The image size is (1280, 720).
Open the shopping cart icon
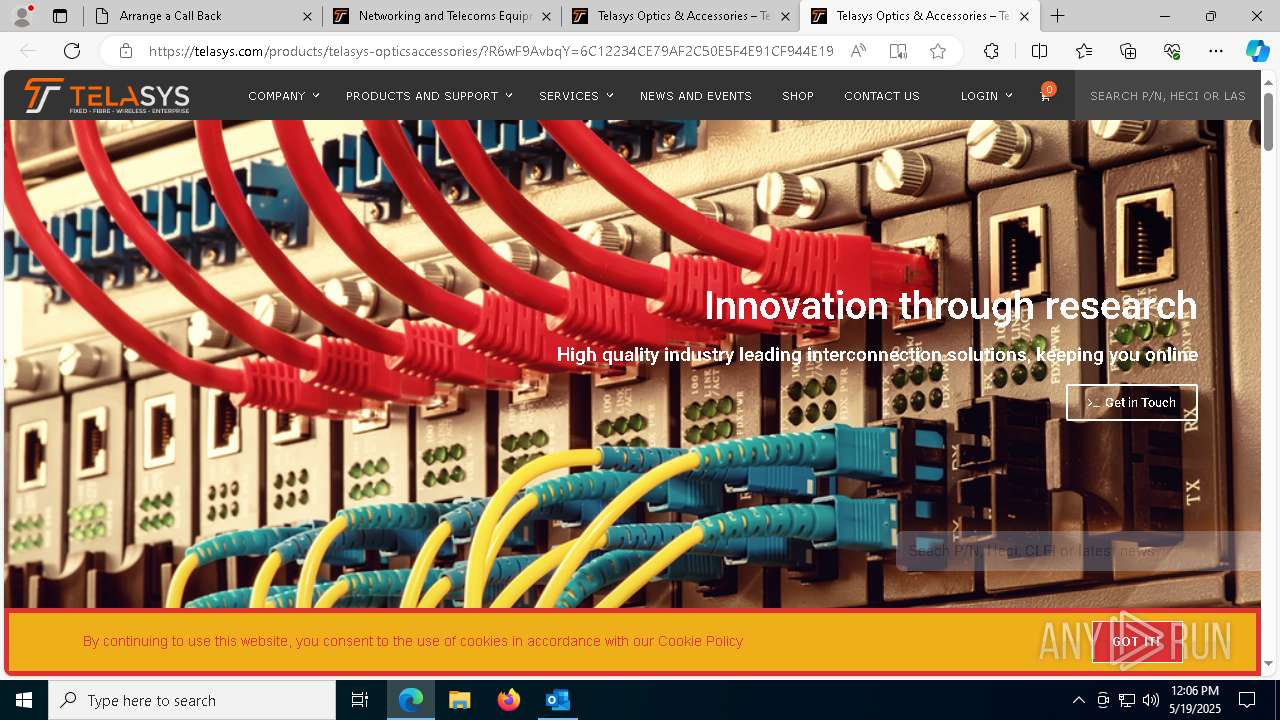click(1045, 95)
